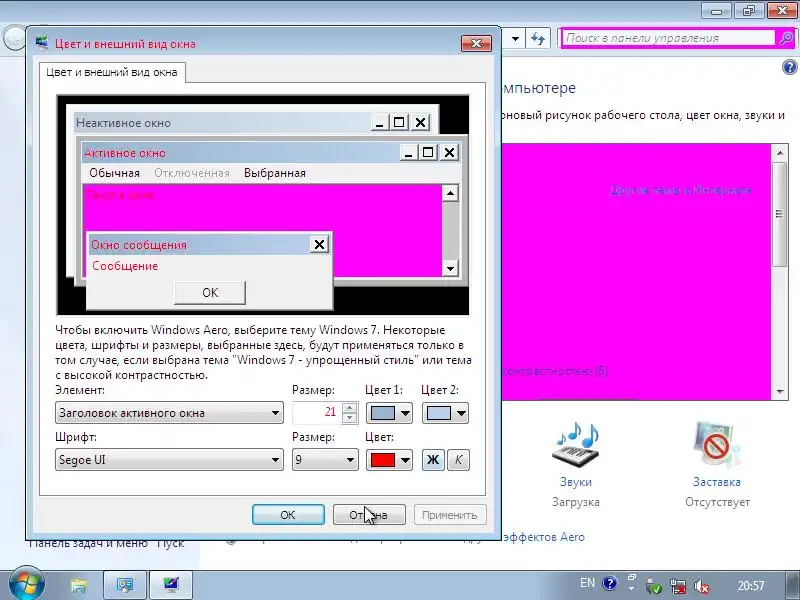800x600 pixels.
Task: Decrease element size with the down spinner arrow
Action: (349, 418)
